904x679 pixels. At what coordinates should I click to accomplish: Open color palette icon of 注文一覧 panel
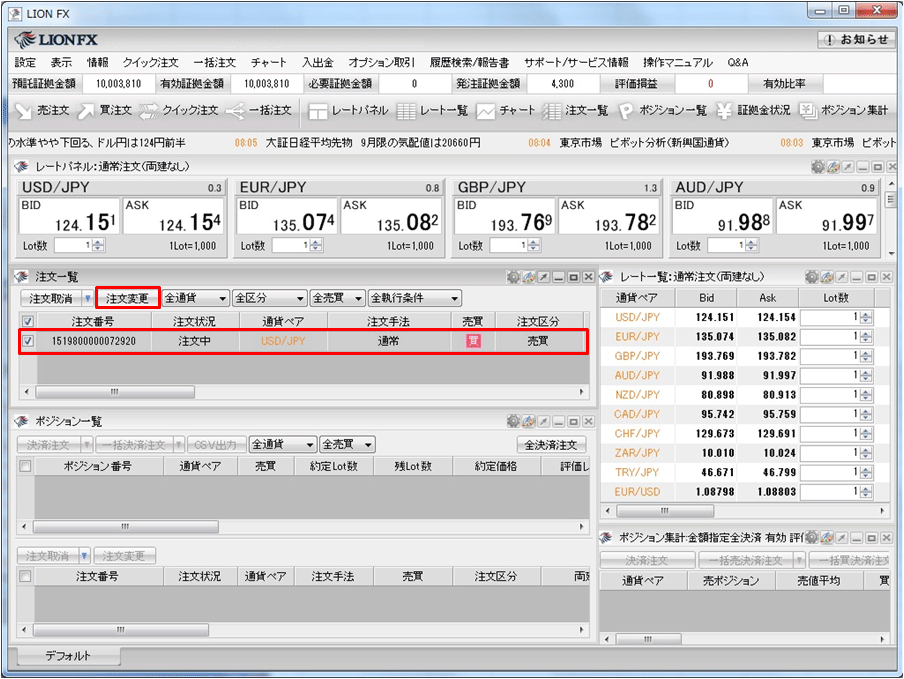coord(528,277)
